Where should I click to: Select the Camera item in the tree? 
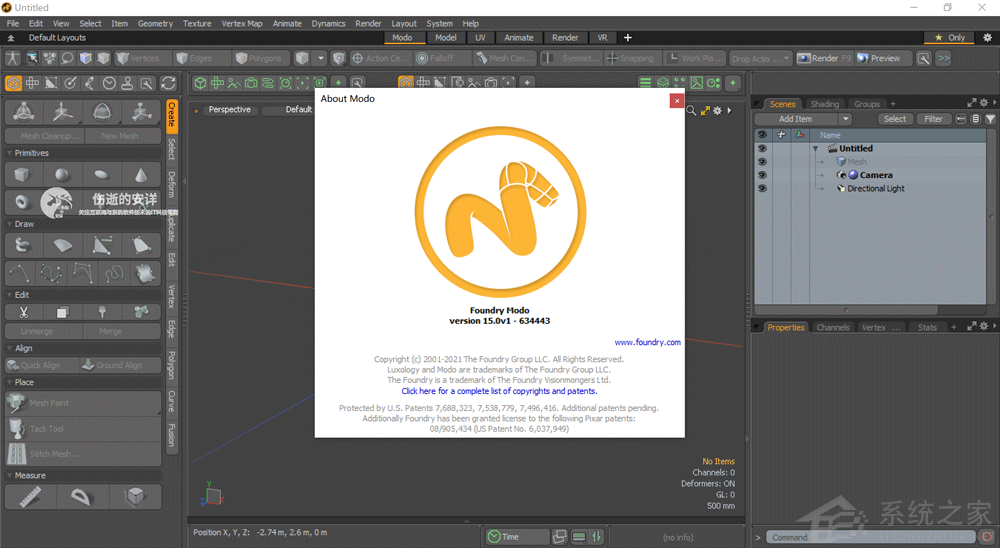click(876, 175)
